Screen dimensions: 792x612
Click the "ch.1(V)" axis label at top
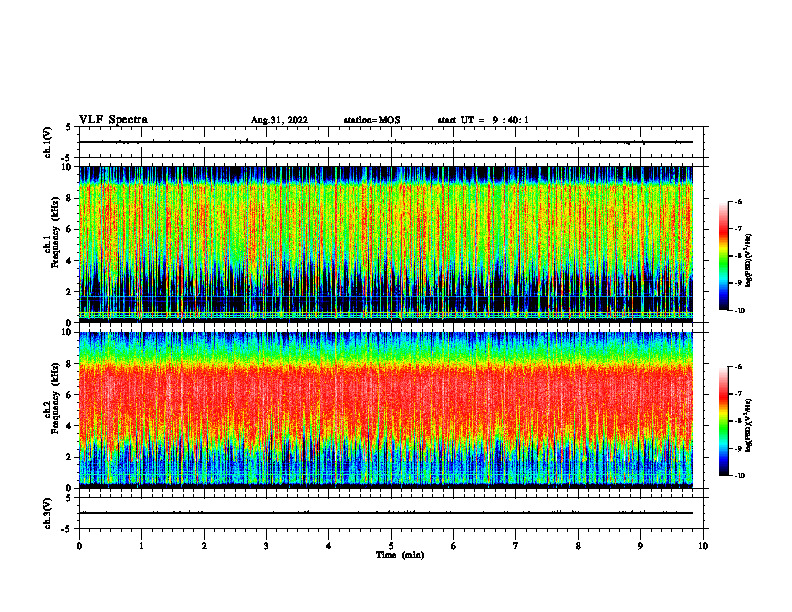pos(48,142)
